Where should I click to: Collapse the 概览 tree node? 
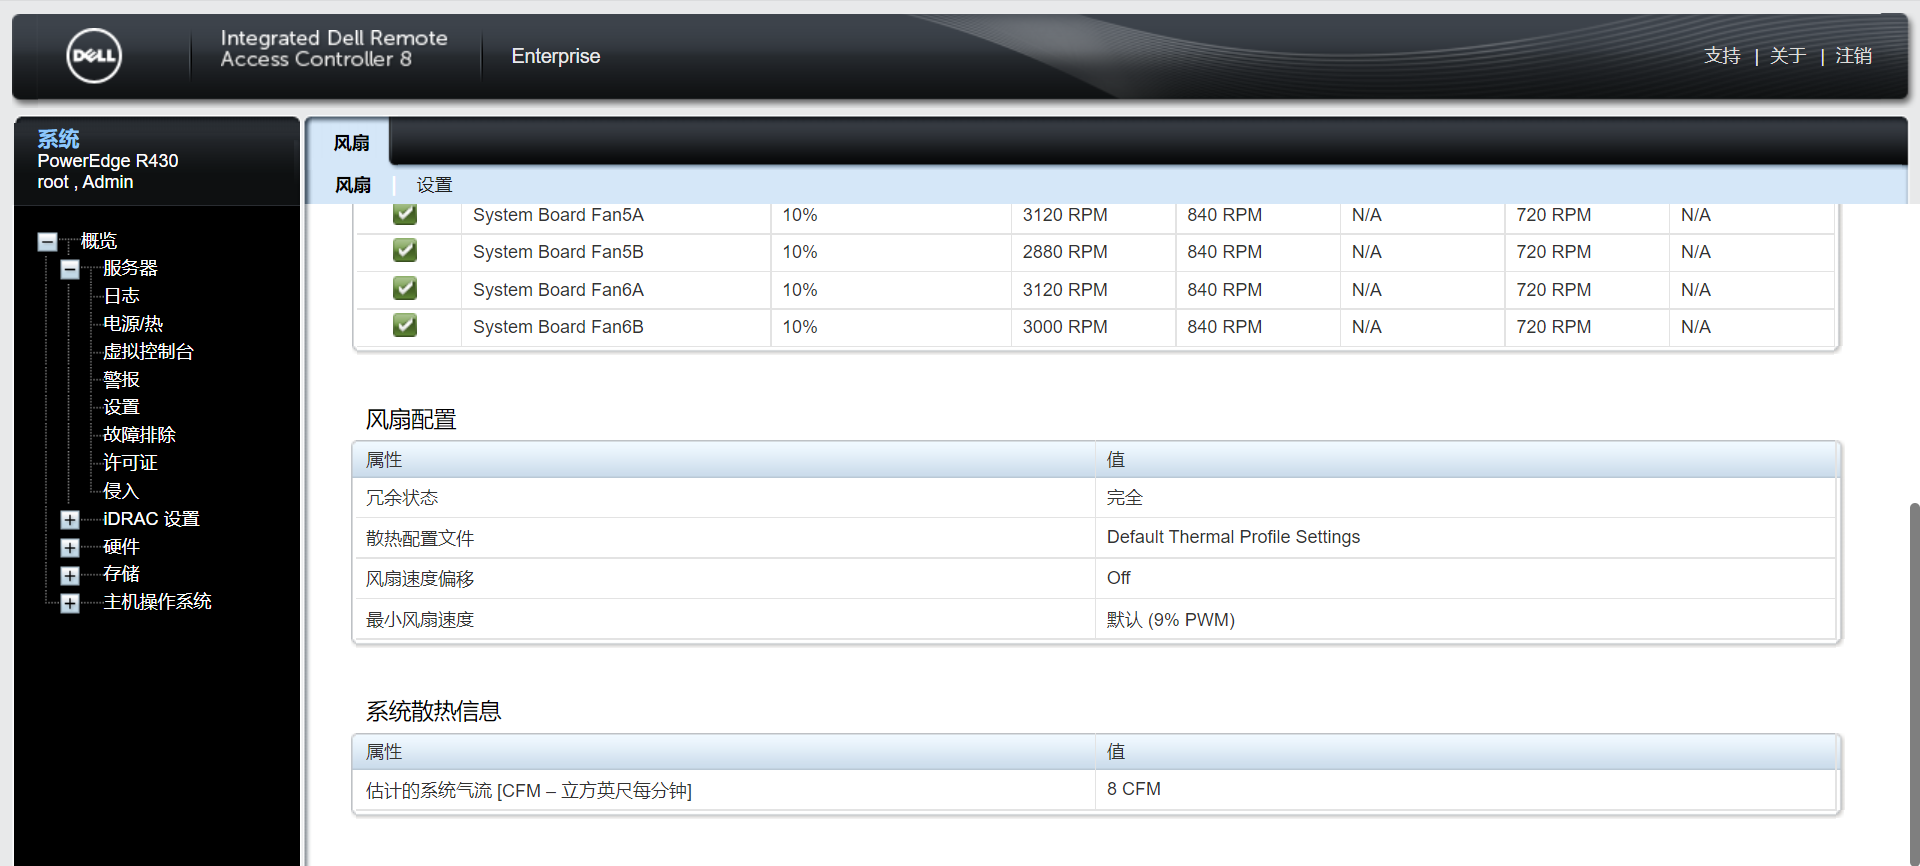[47, 241]
